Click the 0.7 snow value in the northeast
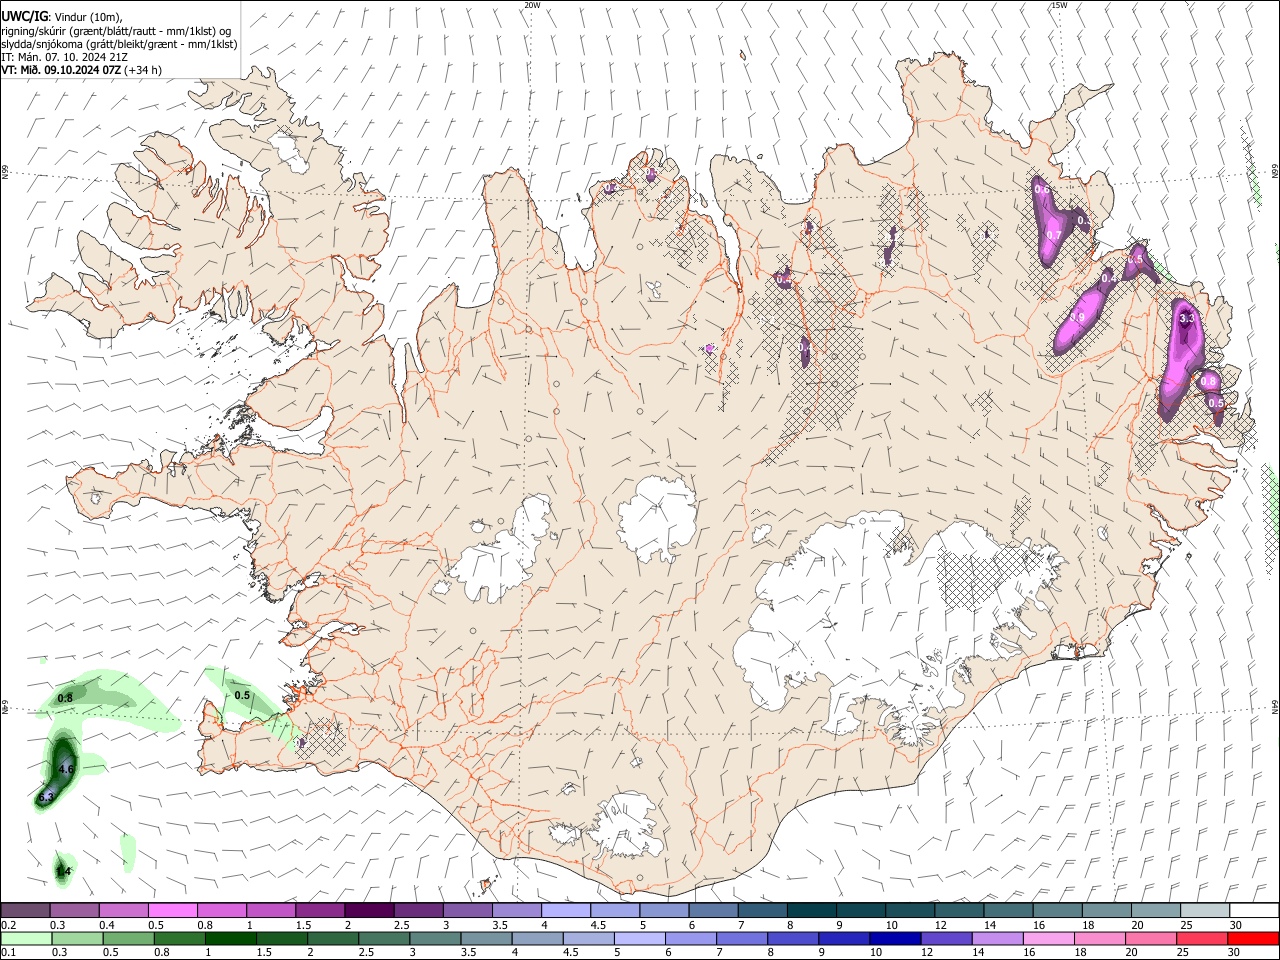The image size is (1280, 960). point(1053,235)
